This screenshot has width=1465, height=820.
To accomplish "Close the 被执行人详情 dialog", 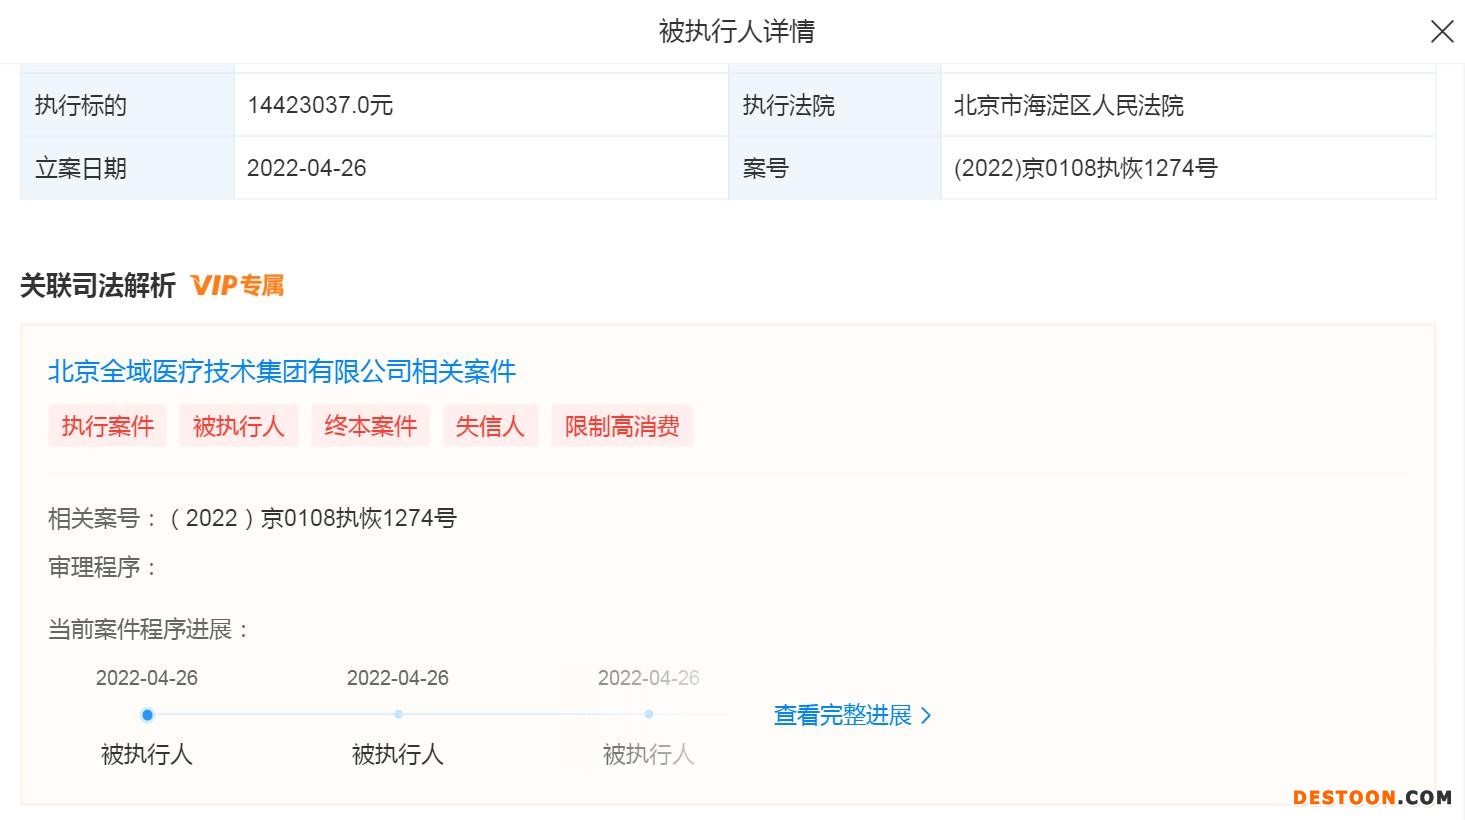I will (1441, 32).
